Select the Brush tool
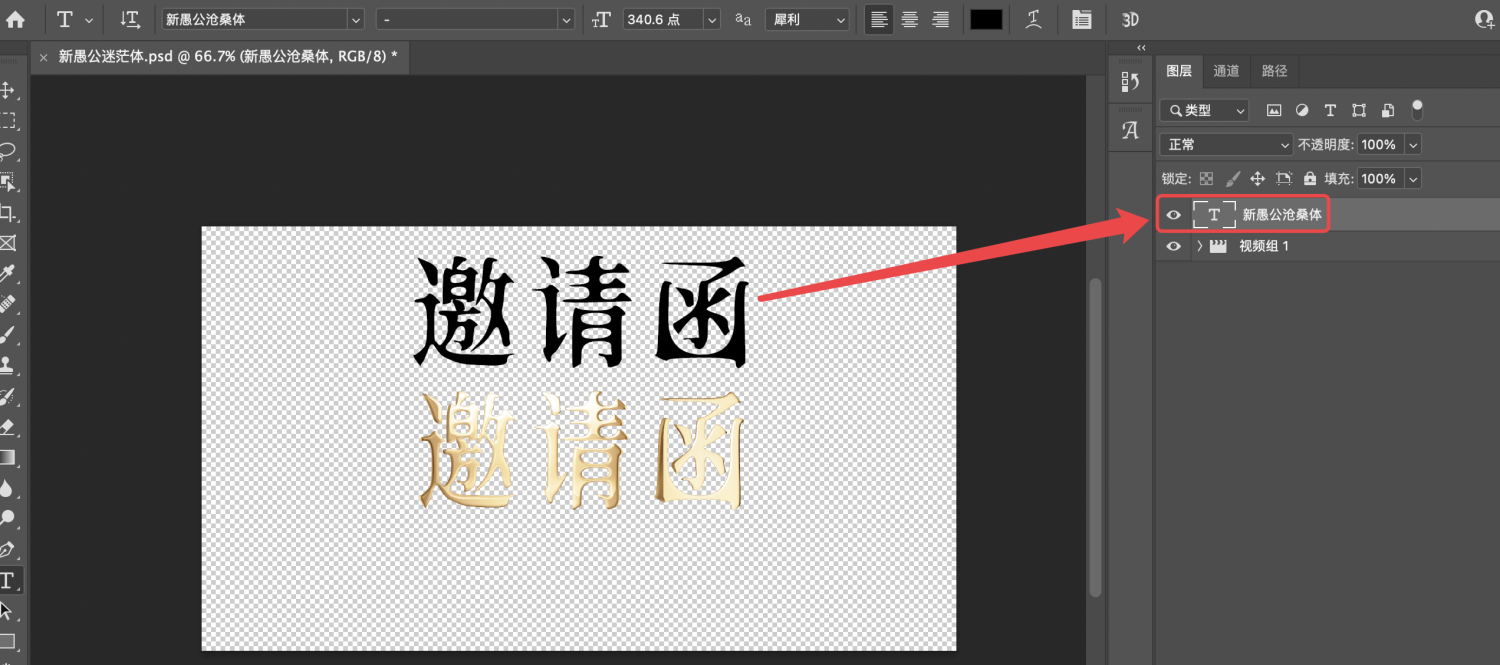1500x665 pixels. pos(8,335)
